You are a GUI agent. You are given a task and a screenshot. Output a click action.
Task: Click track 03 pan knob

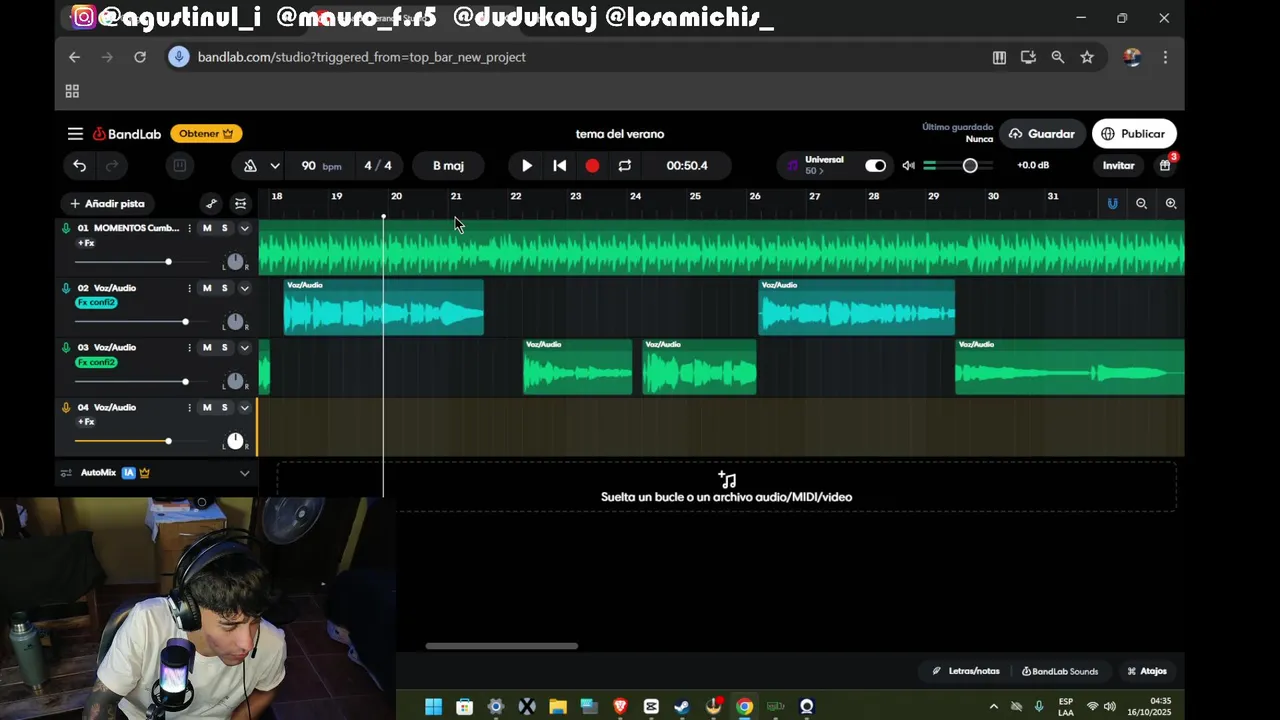pos(235,381)
